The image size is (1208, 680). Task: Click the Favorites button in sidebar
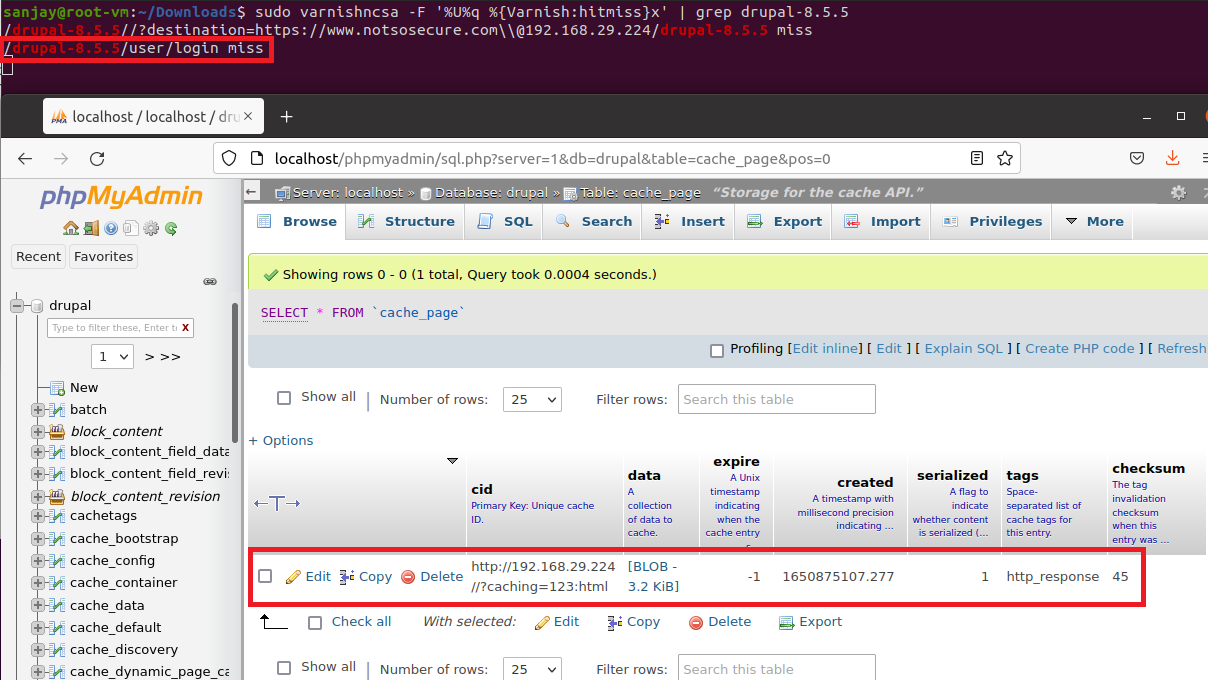point(103,257)
